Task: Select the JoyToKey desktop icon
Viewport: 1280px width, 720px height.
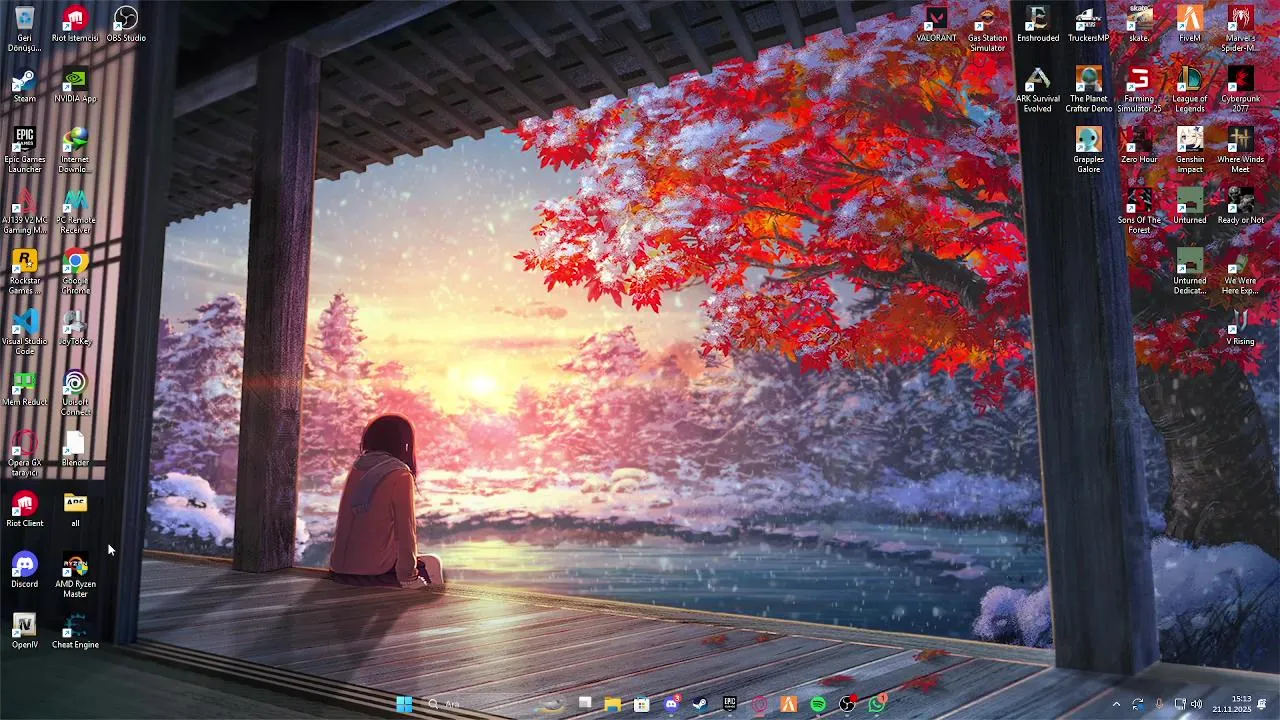Action: coord(75,328)
